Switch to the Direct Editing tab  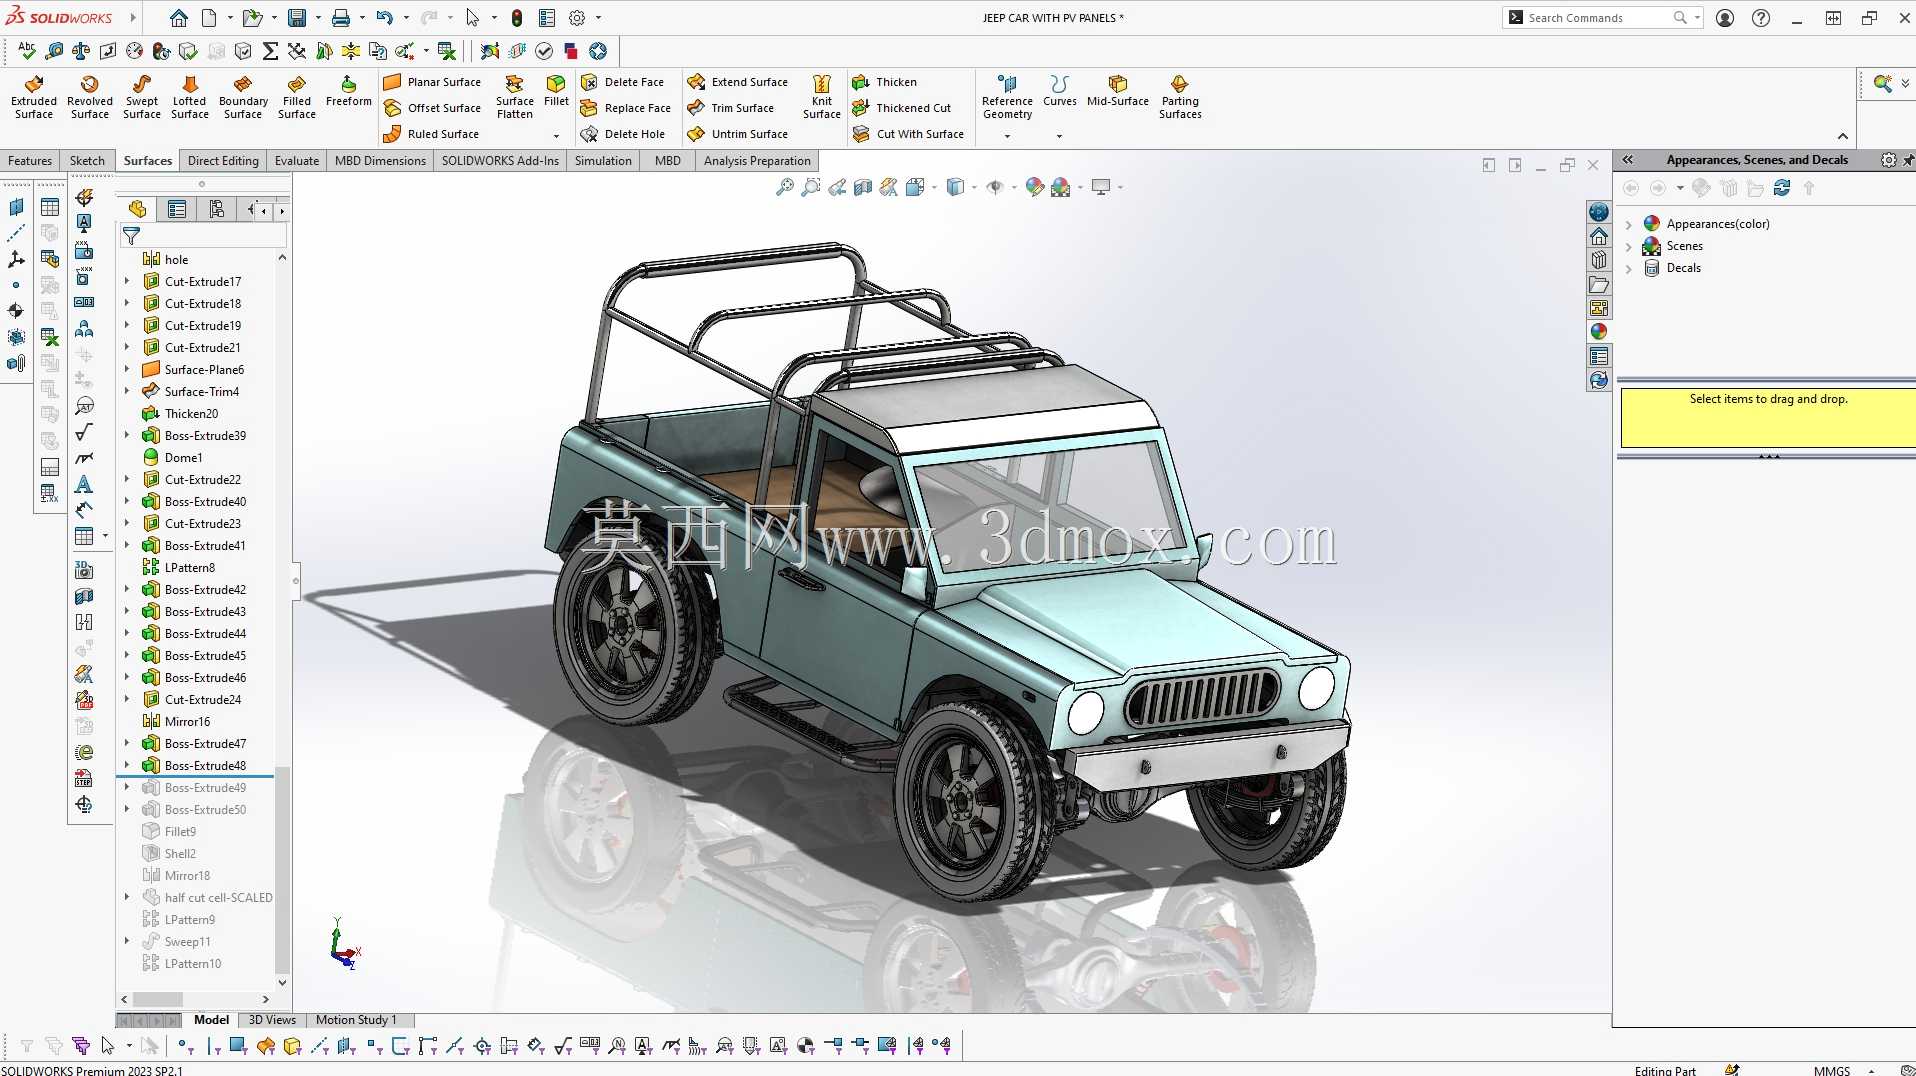[x=223, y=161]
